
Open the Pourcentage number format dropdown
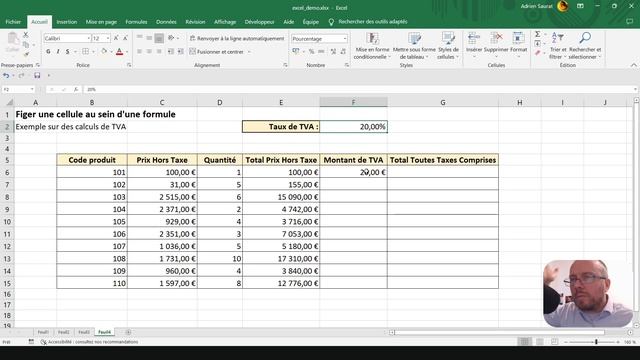tap(345, 38)
